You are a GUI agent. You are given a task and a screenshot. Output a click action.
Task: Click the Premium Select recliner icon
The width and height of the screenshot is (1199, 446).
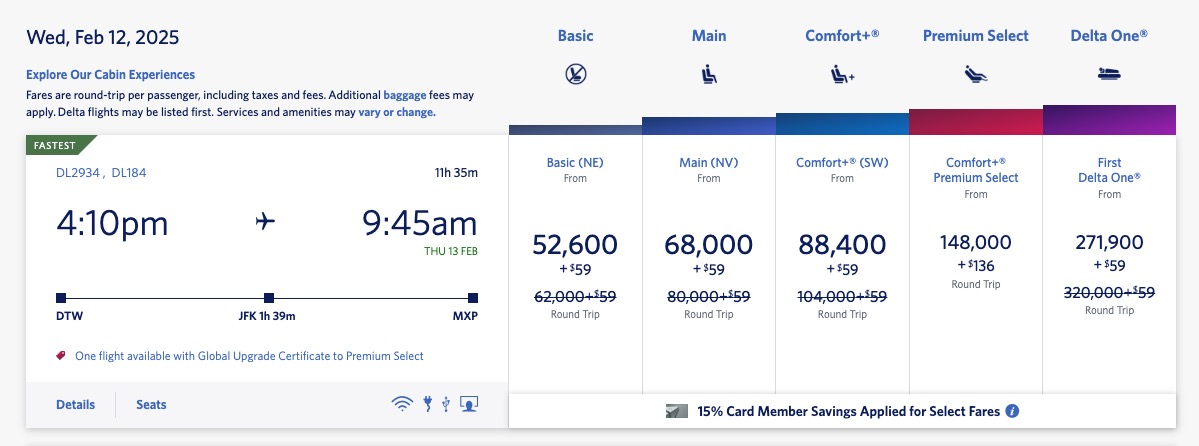975,74
